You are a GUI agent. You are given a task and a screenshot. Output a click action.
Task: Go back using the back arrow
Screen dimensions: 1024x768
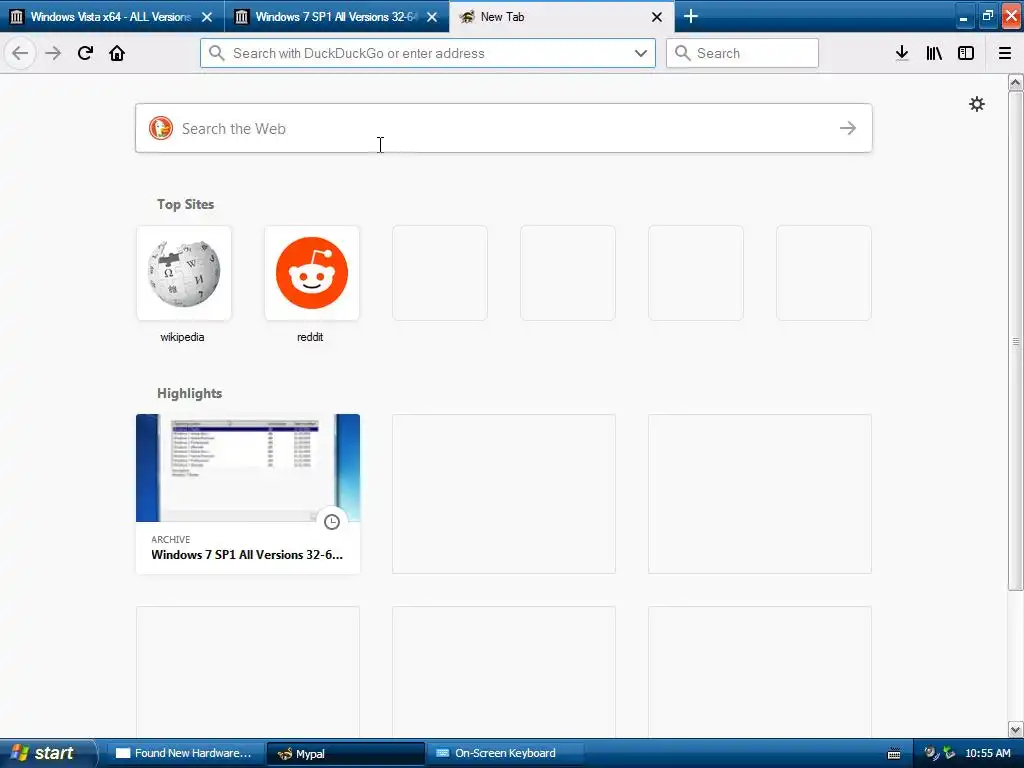(20, 53)
